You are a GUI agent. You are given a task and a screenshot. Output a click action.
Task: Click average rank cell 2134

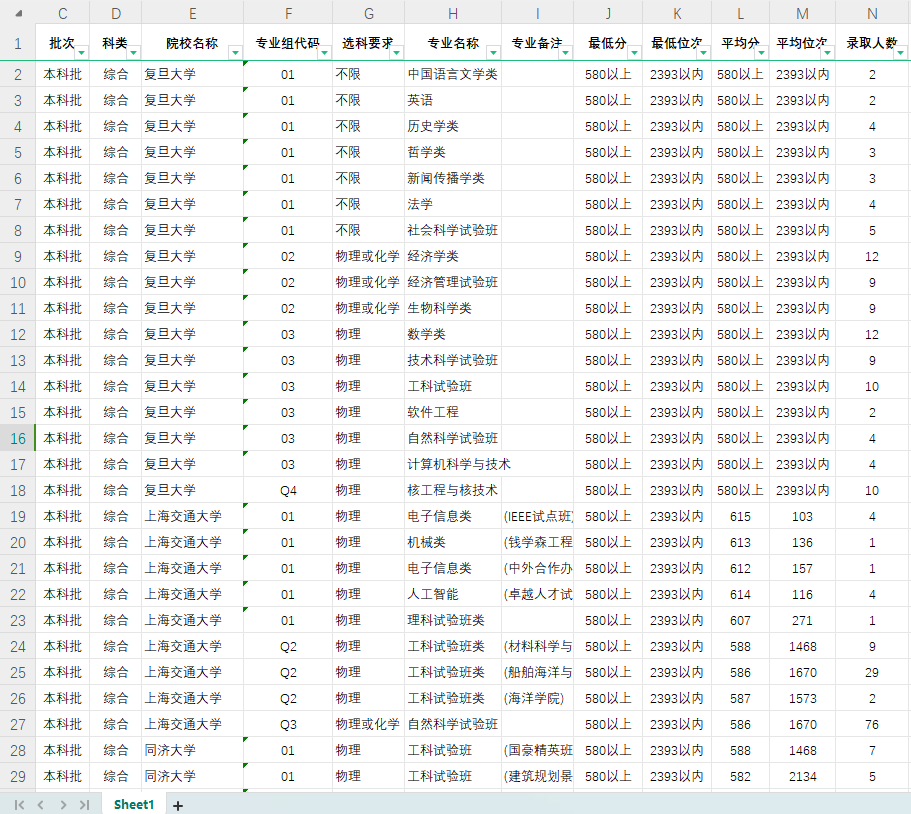(802, 776)
